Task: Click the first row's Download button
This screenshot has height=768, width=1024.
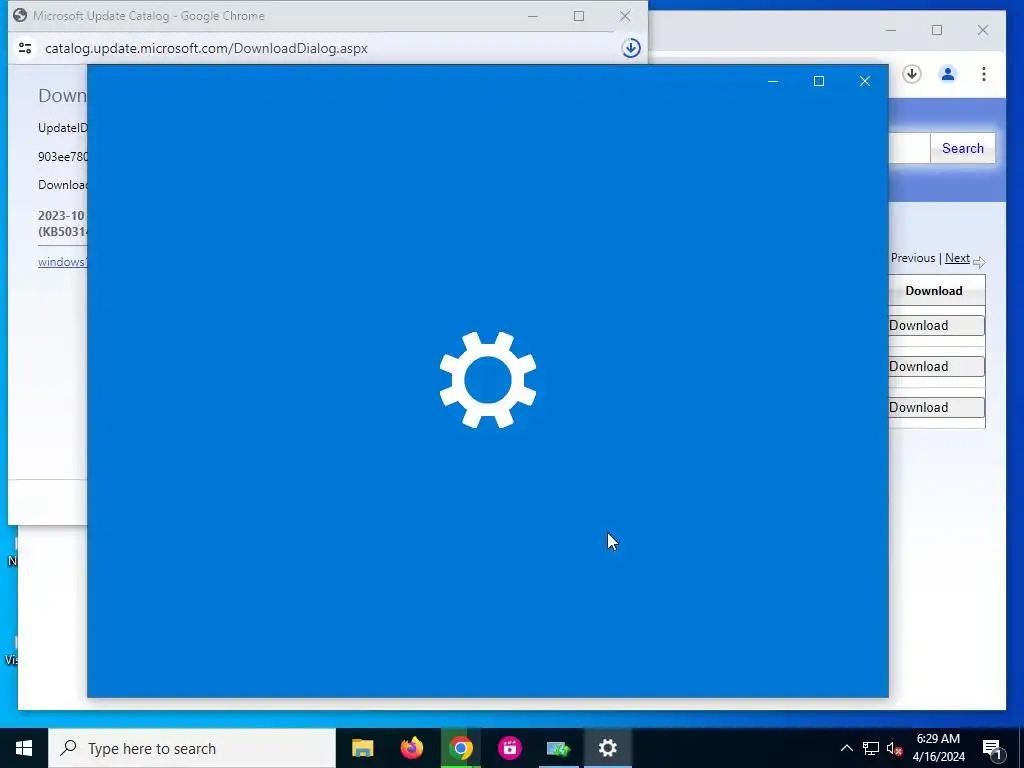Action: tap(936, 325)
